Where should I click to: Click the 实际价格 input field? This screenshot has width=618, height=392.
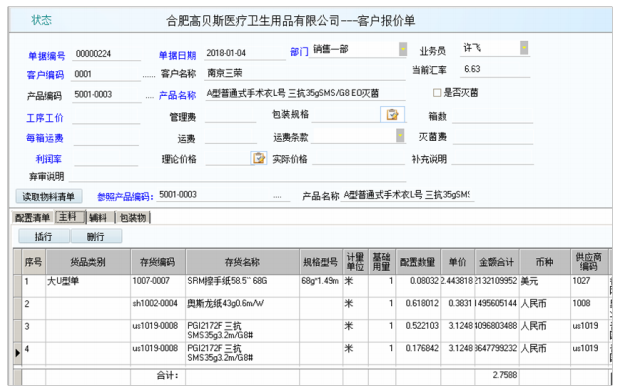(x=358, y=158)
